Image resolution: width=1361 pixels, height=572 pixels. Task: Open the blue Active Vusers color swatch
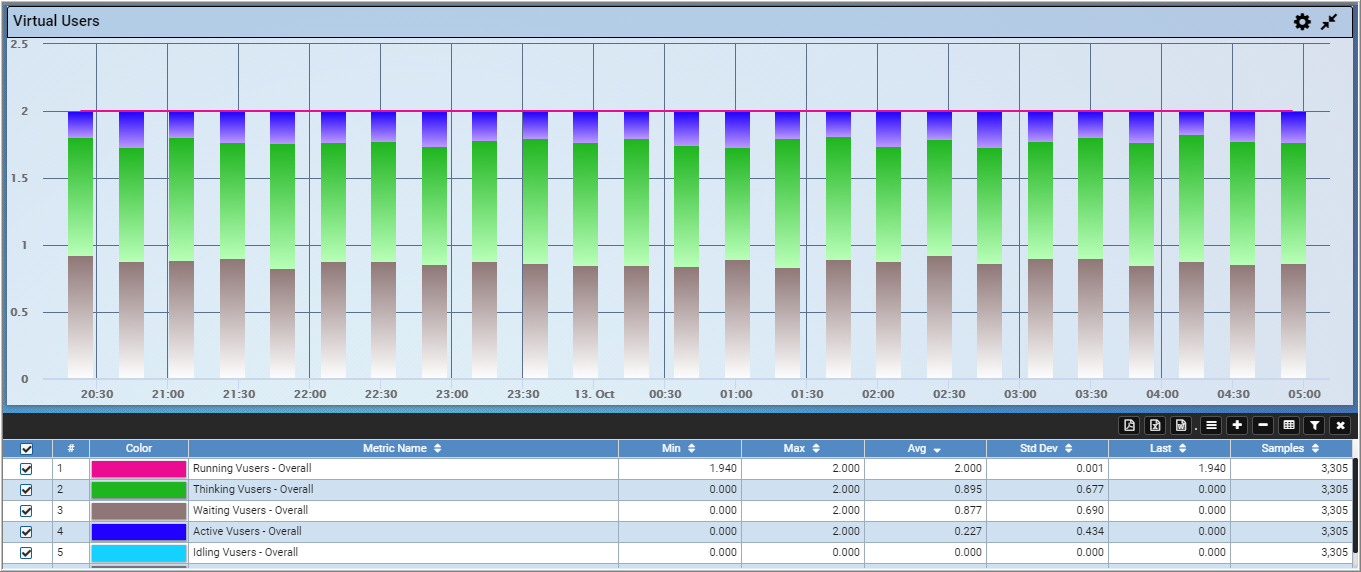click(x=139, y=531)
